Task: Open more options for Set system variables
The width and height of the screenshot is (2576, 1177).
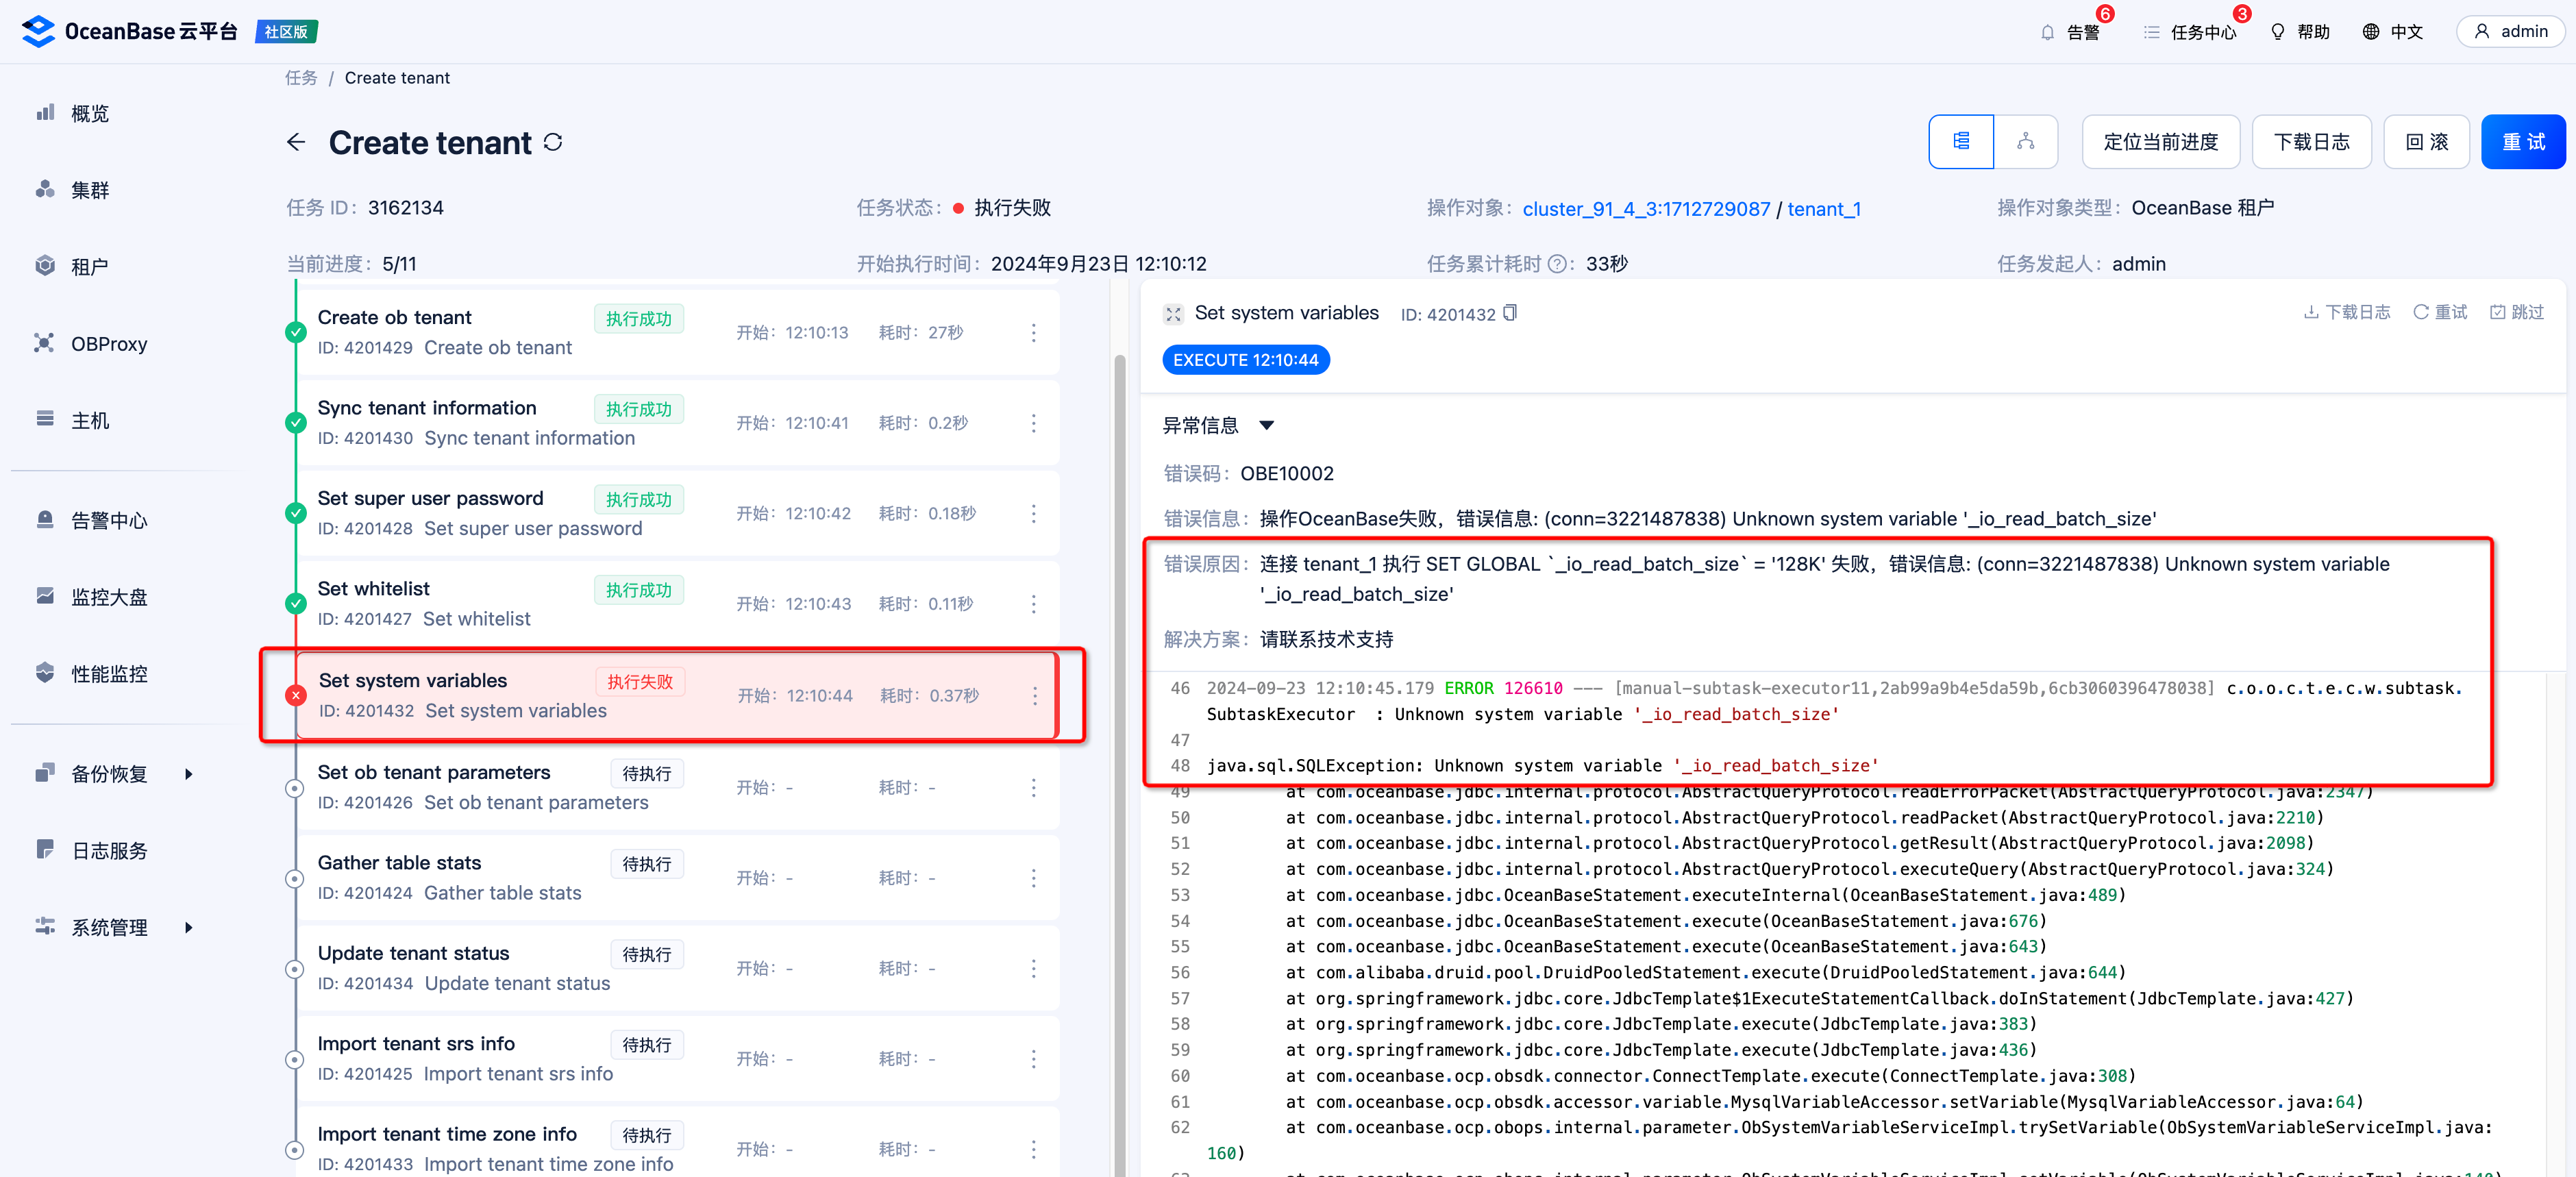Action: tap(1034, 696)
